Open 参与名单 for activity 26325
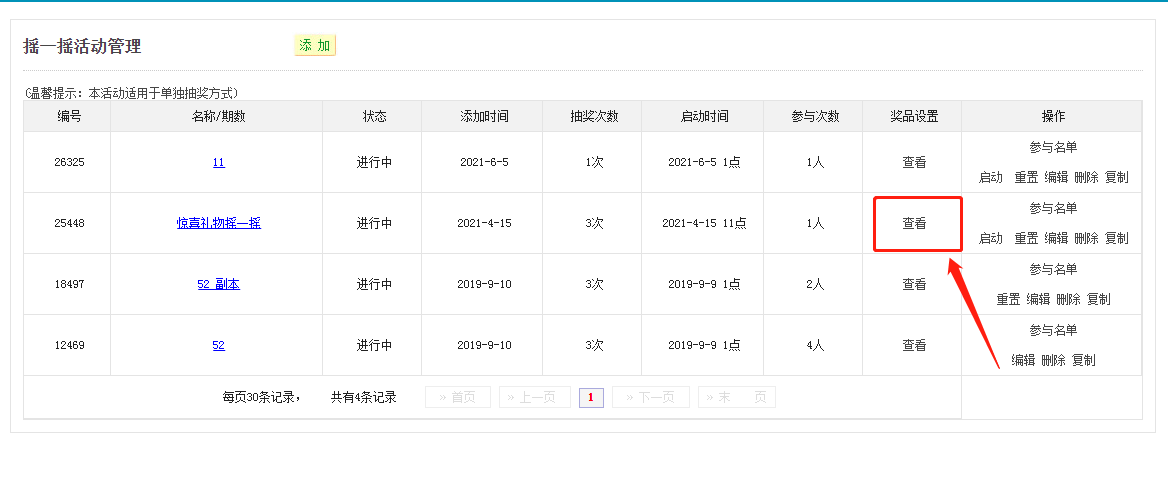The width and height of the screenshot is (1168, 479). point(1053,148)
